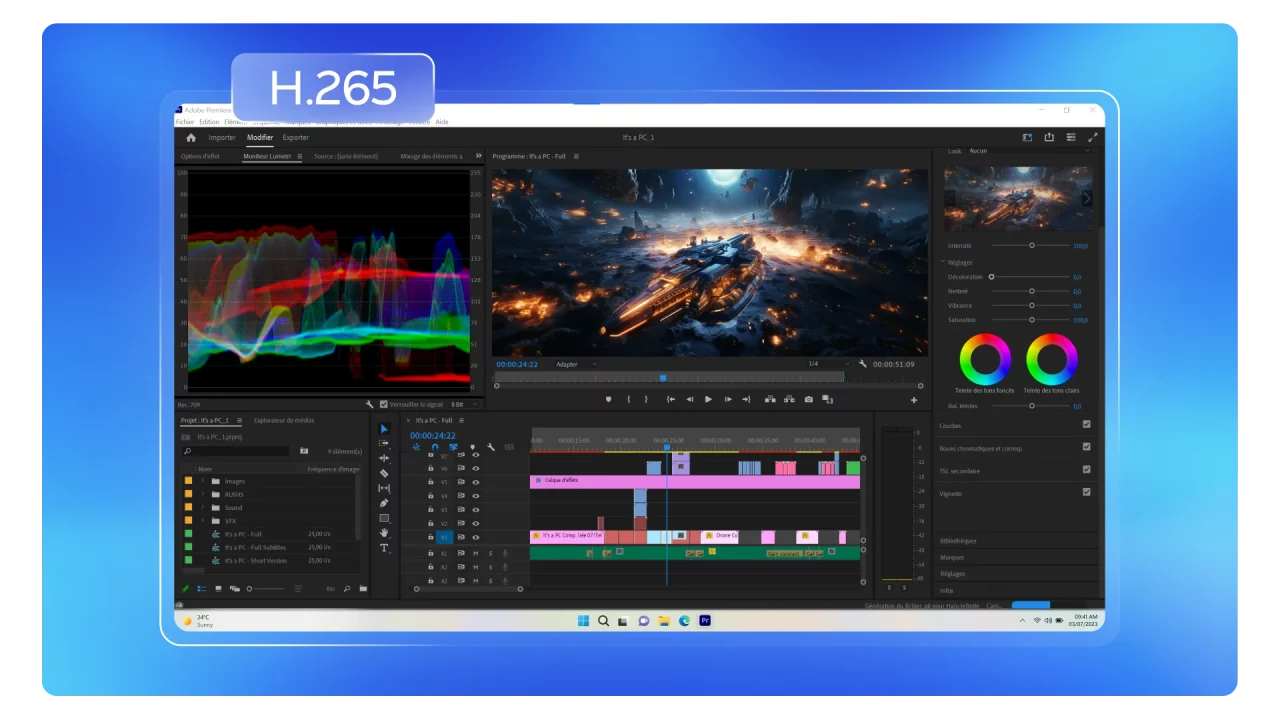The image size is (1280, 720).
Task: Go to the Home screen icon
Action: click(x=191, y=138)
